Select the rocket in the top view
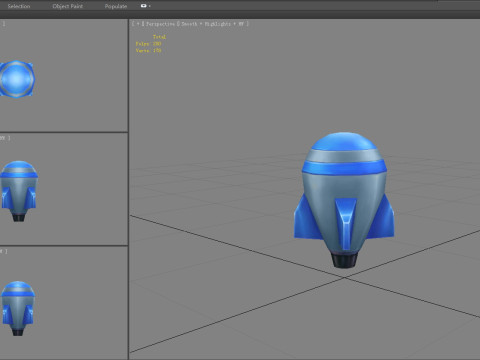This screenshot has width=480, height=360. coord(17,79)
